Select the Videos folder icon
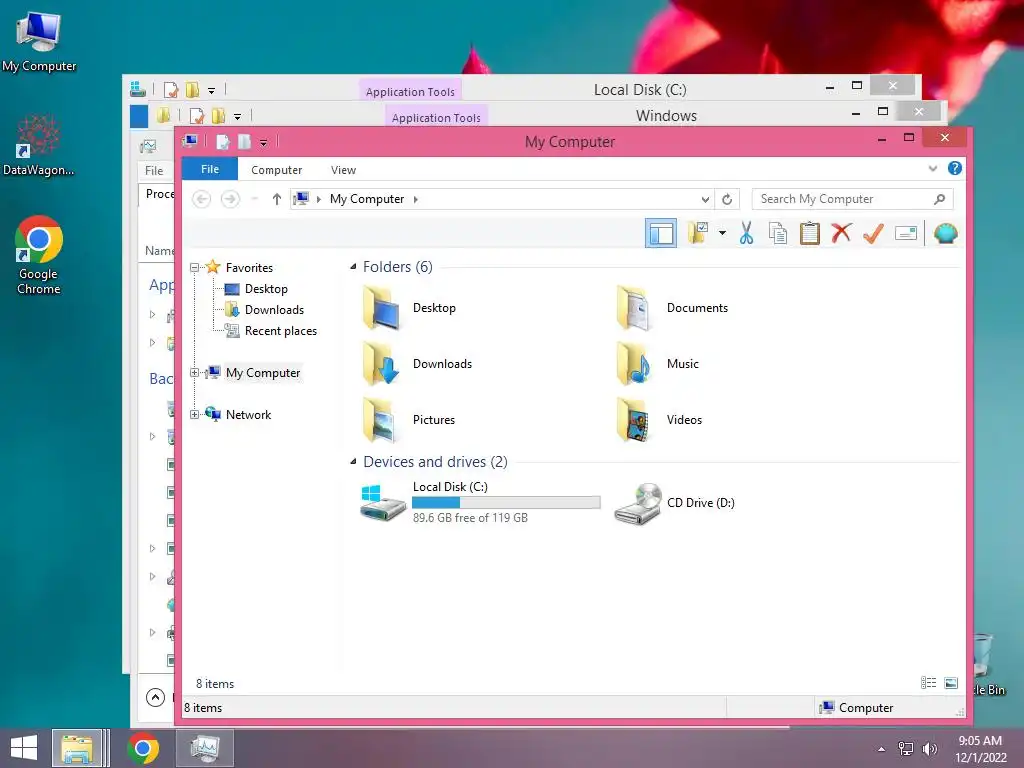 [x=634, y=420]
